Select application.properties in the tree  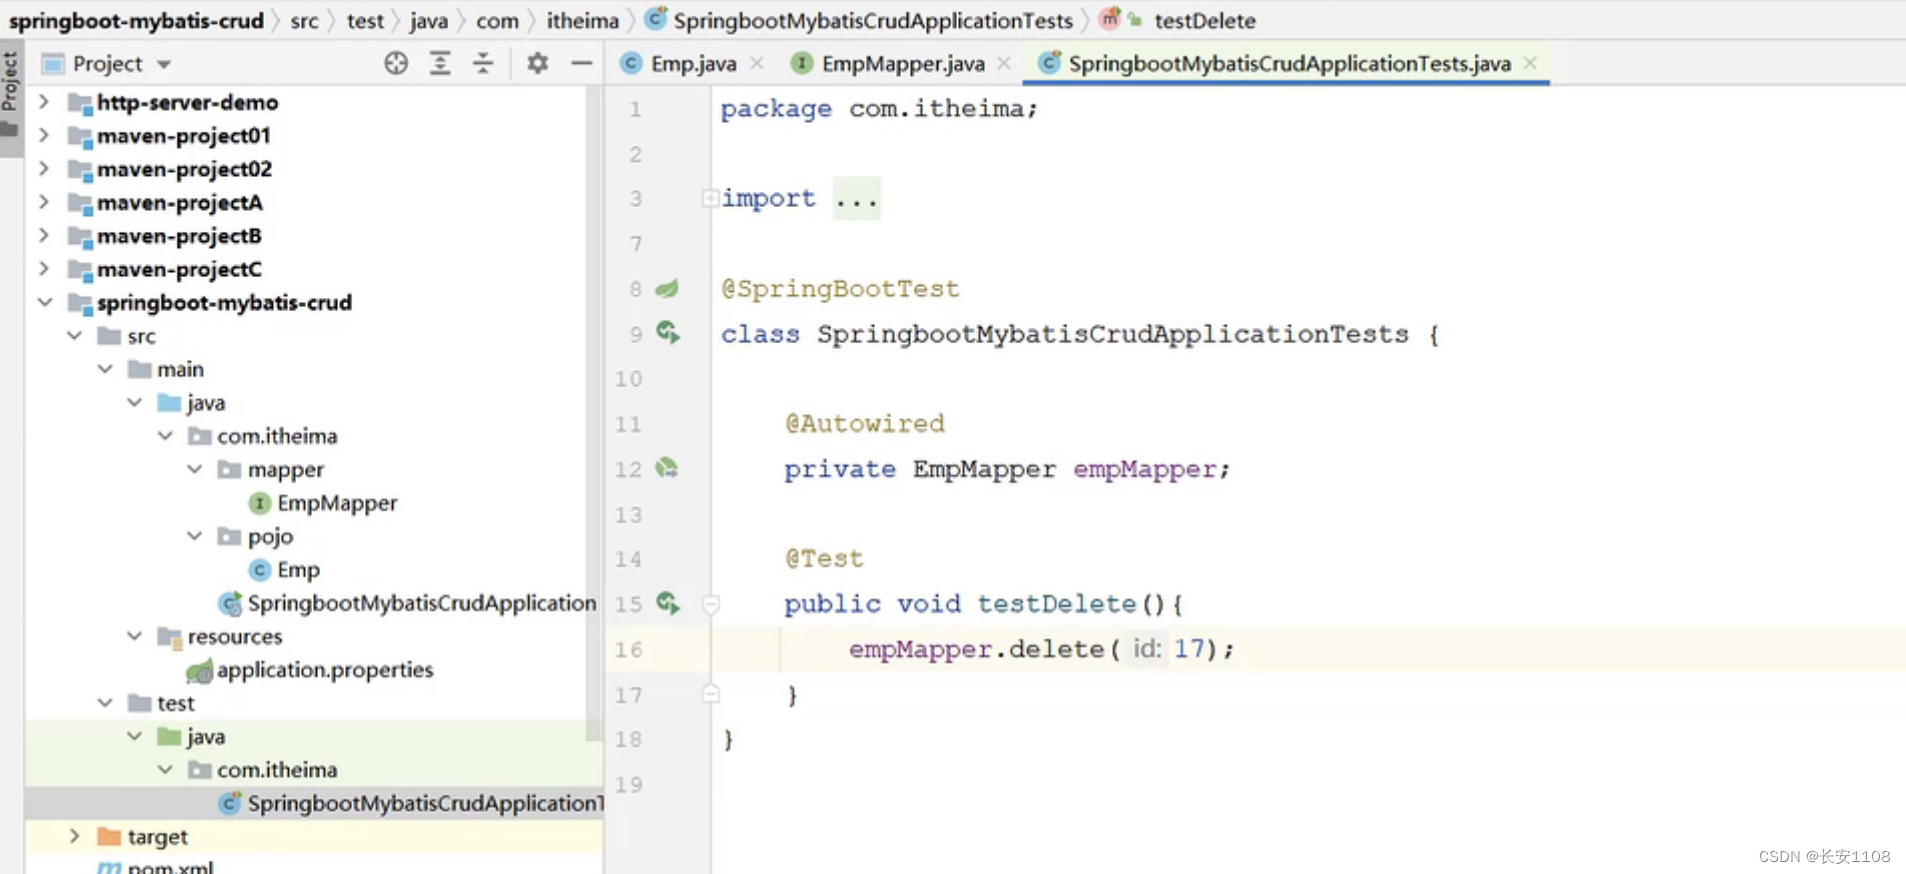pos(325,670)
